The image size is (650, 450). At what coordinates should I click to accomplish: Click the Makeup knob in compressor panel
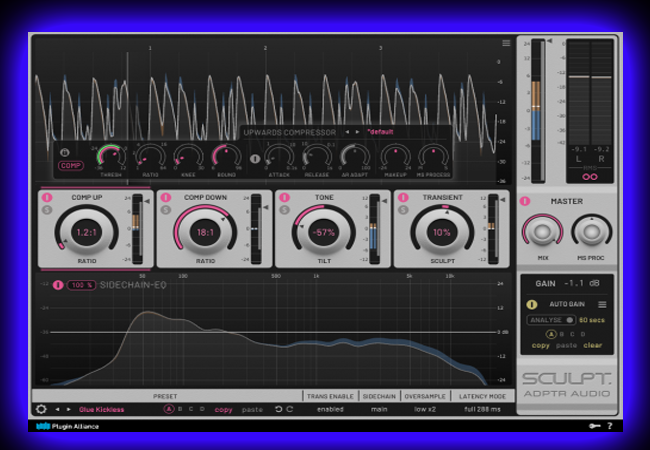(395, 157)
